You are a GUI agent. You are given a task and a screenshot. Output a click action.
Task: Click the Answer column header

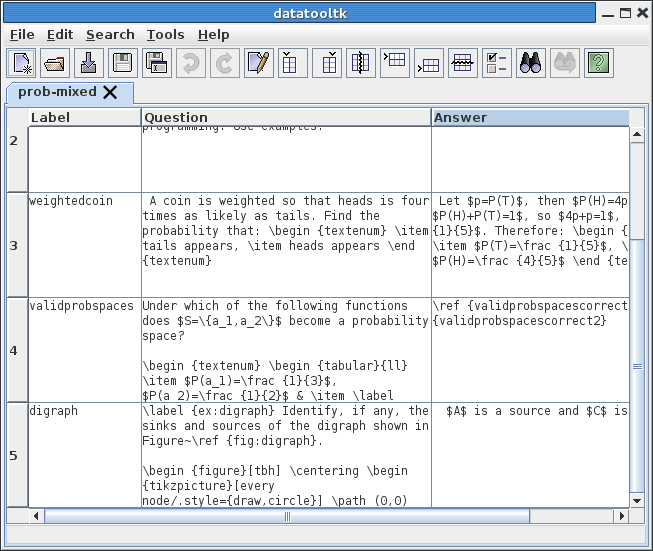(x=530, y=117)
